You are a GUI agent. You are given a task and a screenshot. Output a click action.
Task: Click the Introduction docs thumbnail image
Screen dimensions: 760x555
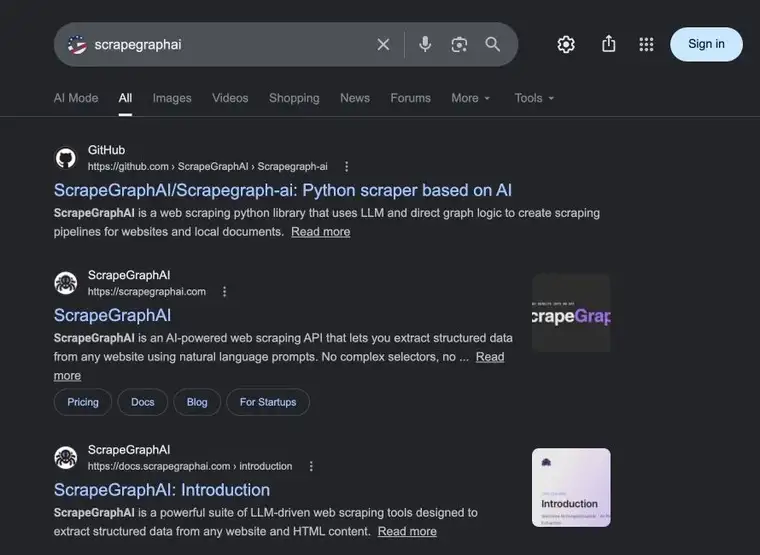(x=571, y=487)
